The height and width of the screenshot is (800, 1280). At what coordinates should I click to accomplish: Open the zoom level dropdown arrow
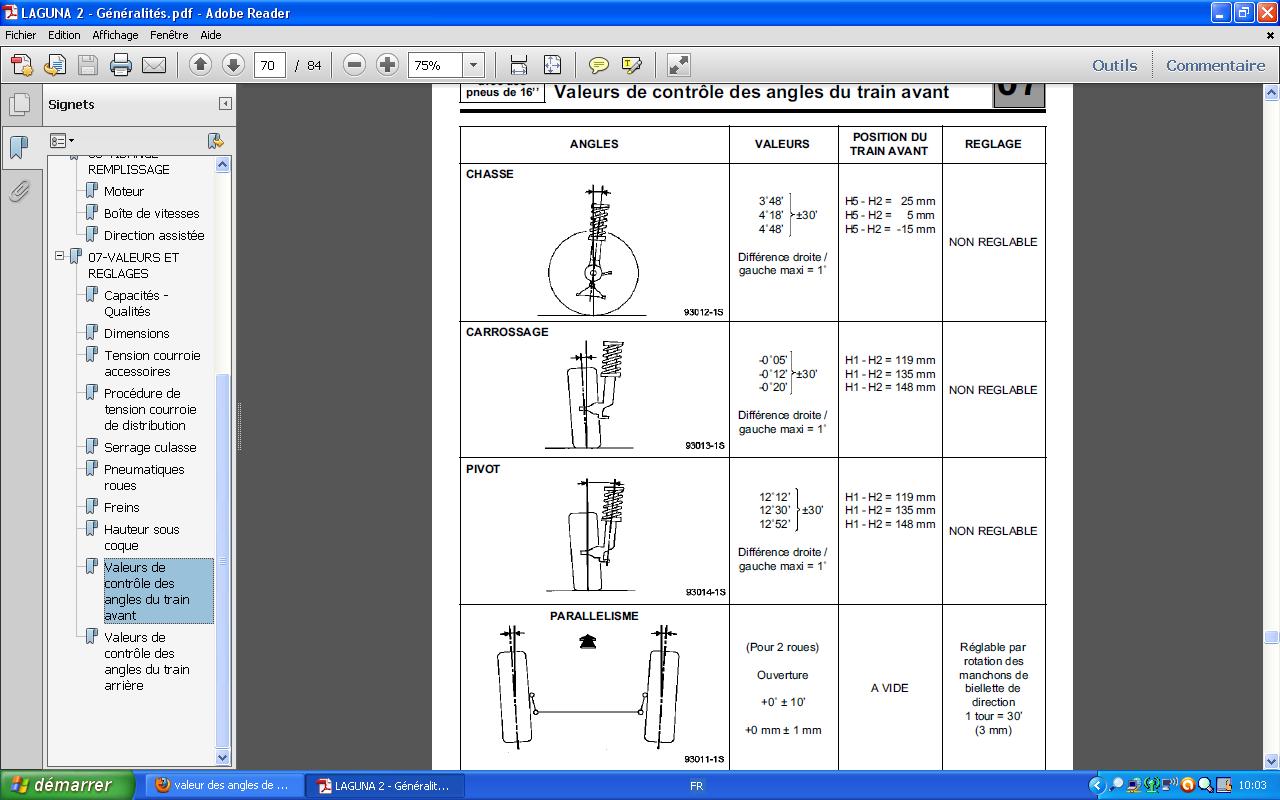(473, 65)
